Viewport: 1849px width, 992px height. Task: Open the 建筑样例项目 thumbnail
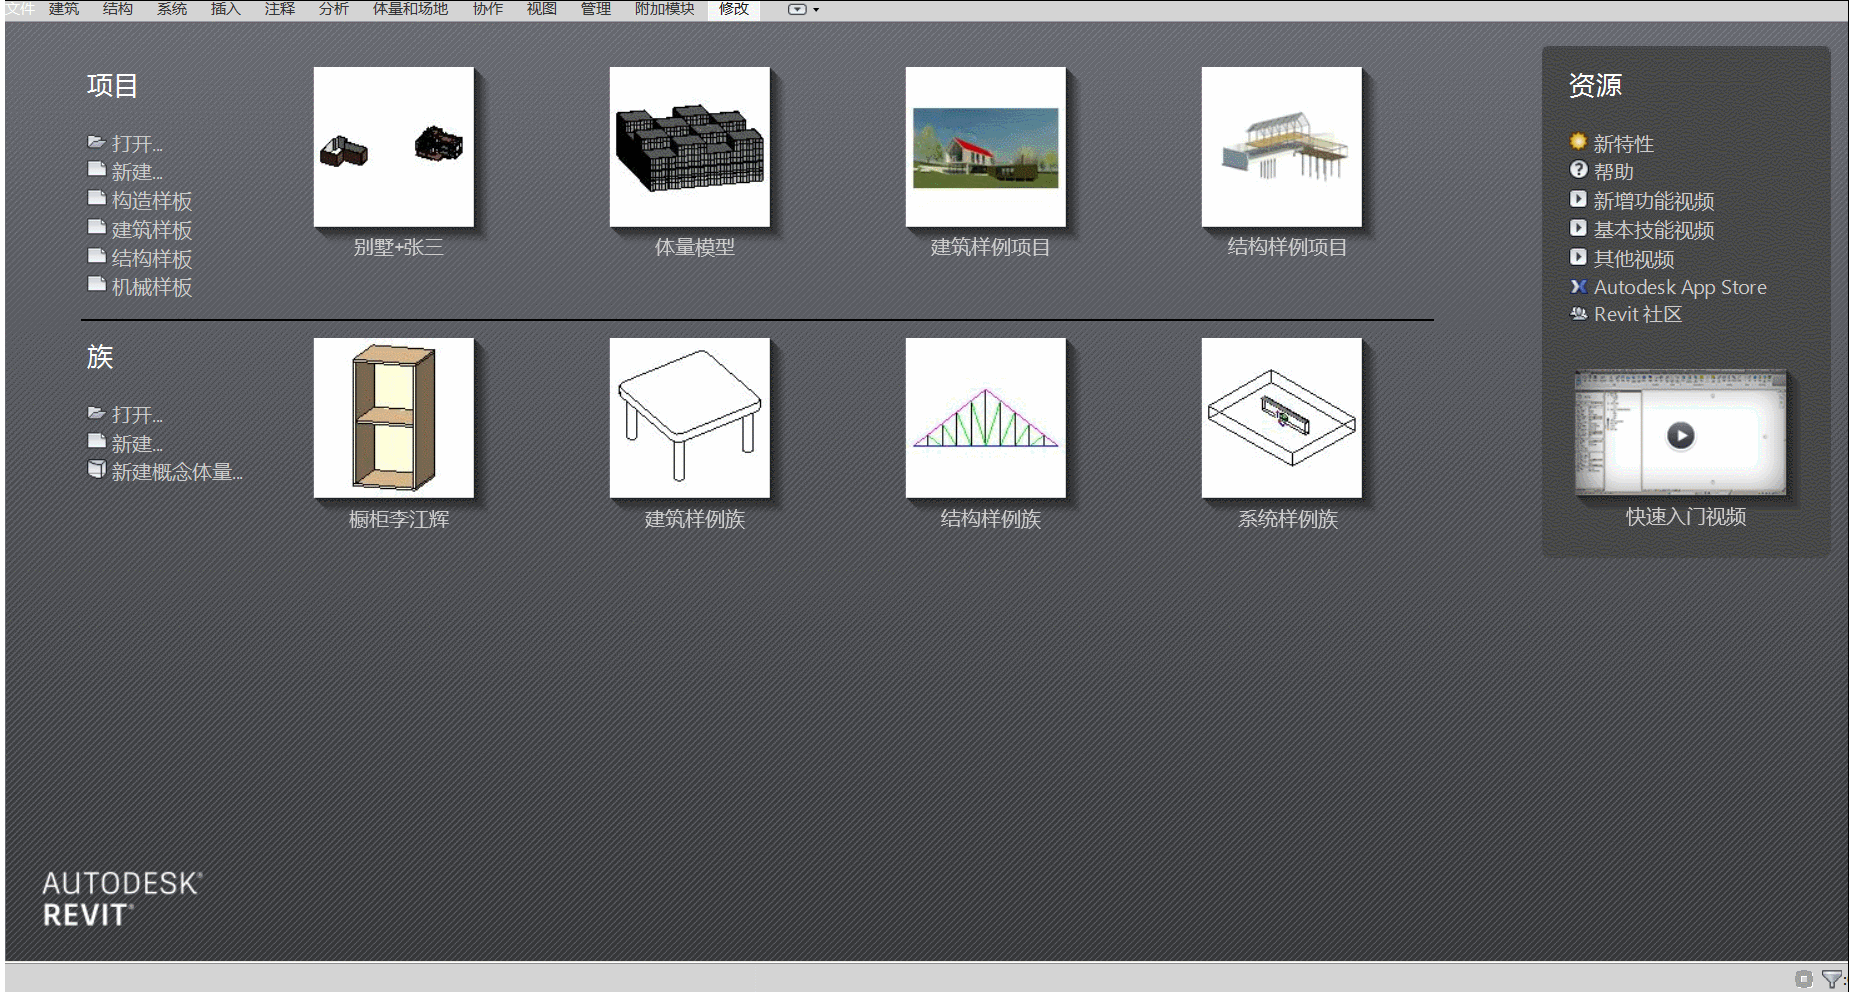986,147
